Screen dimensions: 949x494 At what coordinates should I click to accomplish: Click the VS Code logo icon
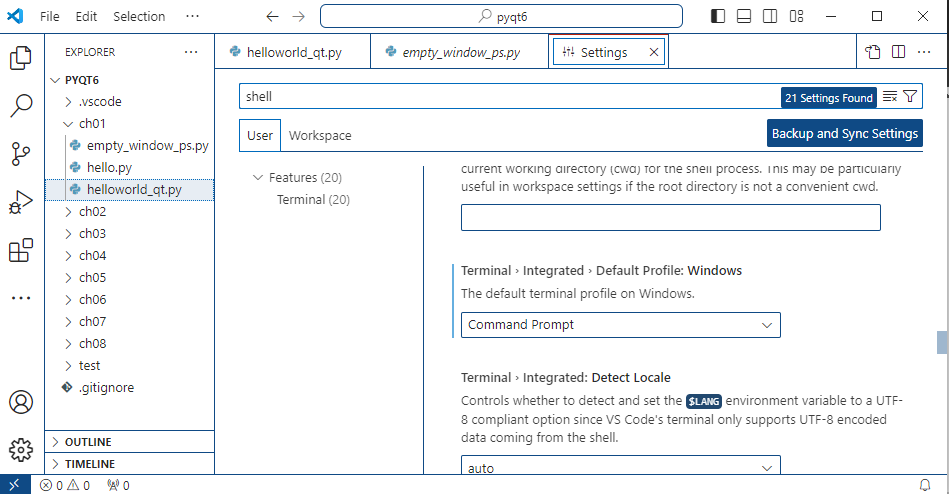tap(15, 16)
